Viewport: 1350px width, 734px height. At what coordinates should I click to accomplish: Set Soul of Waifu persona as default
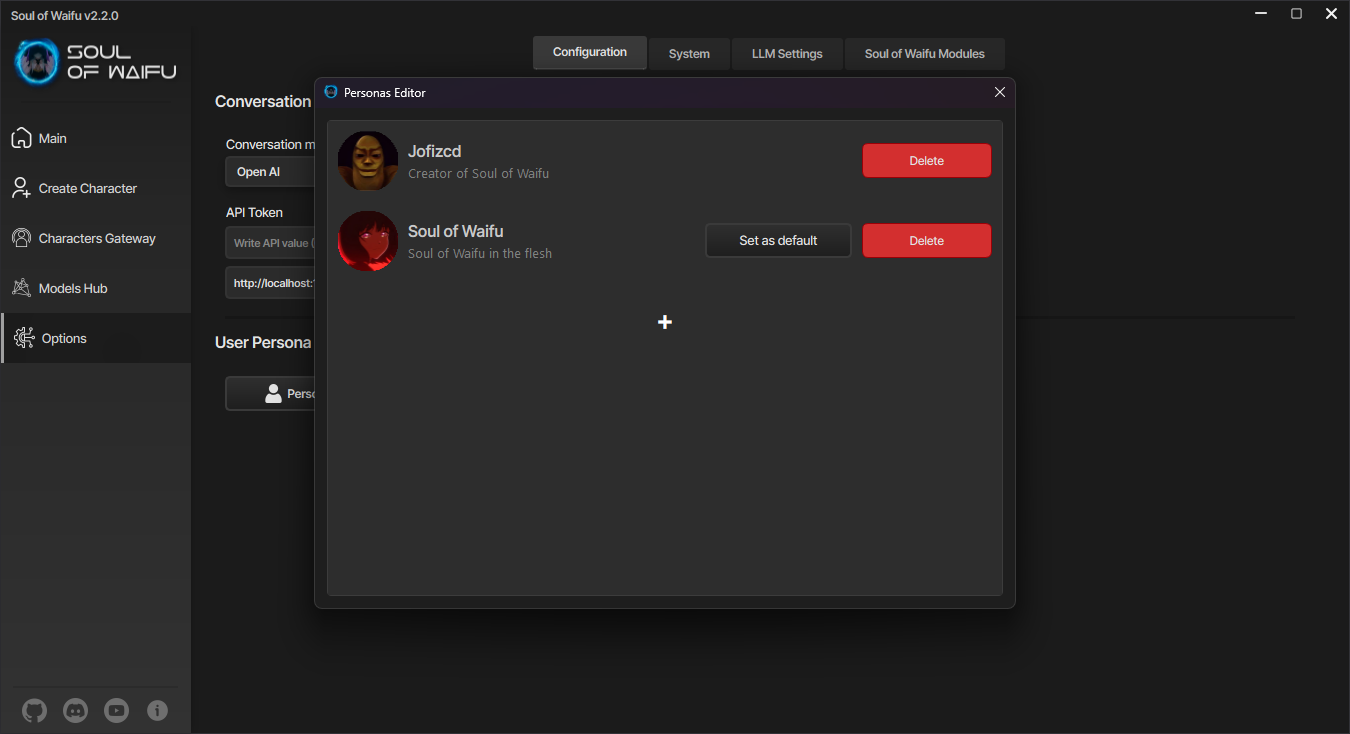pos(778,241)
